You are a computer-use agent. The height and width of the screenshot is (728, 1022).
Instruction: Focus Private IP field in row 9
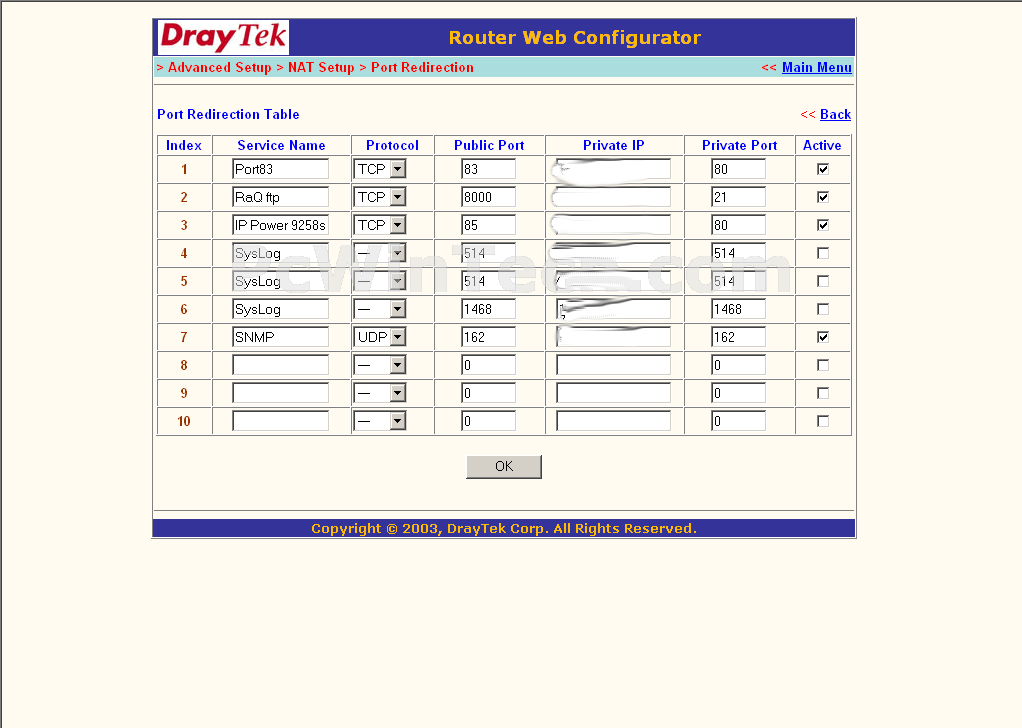tap(613, 393)
